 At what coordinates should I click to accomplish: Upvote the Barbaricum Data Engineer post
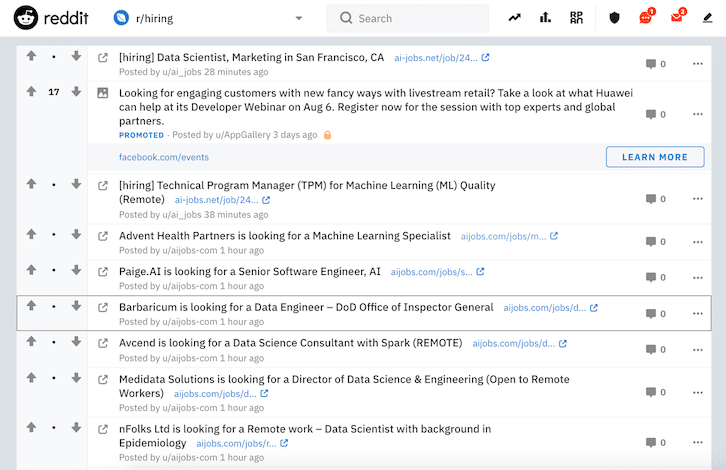pos(31,306)
